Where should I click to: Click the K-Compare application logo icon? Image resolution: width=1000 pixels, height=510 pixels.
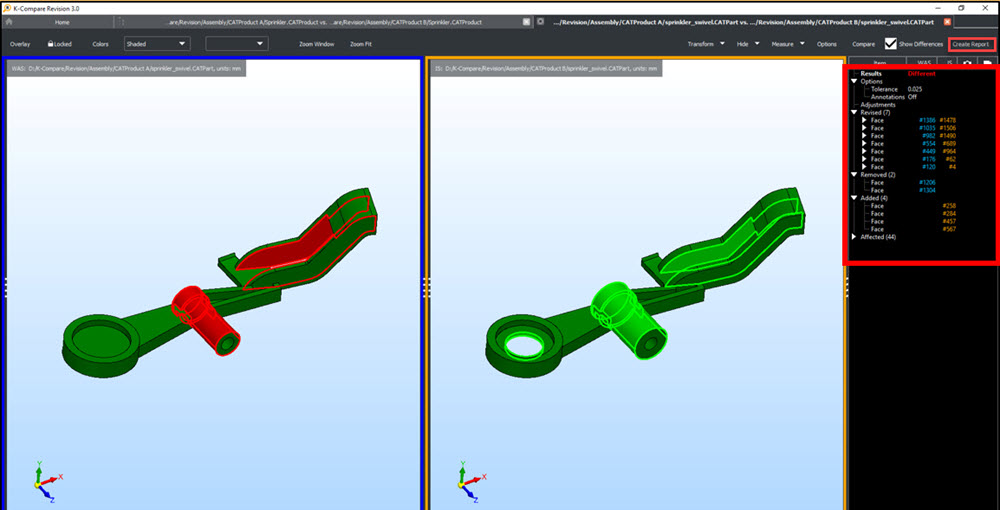click(7, 6)
